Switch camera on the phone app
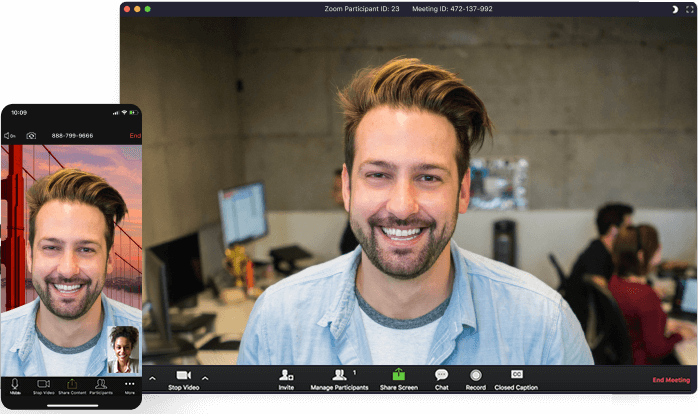 [31, 135]
